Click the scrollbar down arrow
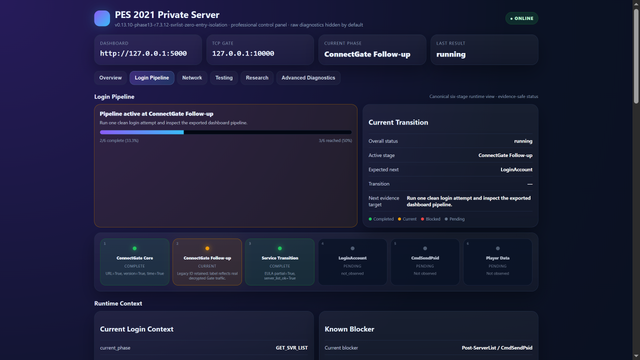The height and width of the screenshot is (360, 640). click(636, 356)
